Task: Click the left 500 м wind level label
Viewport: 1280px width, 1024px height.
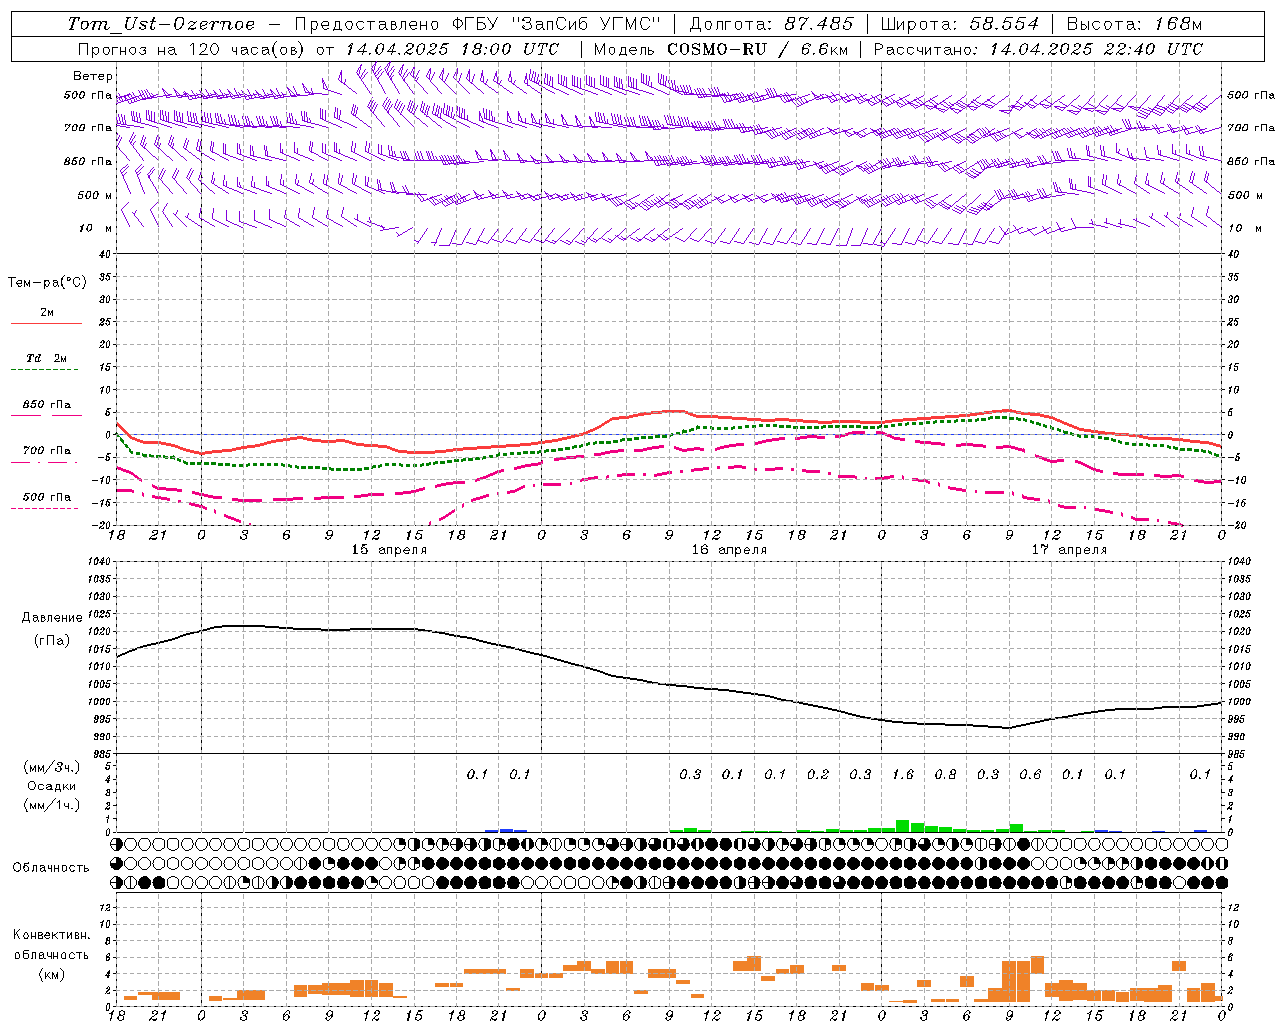Action: click(95, 195)
